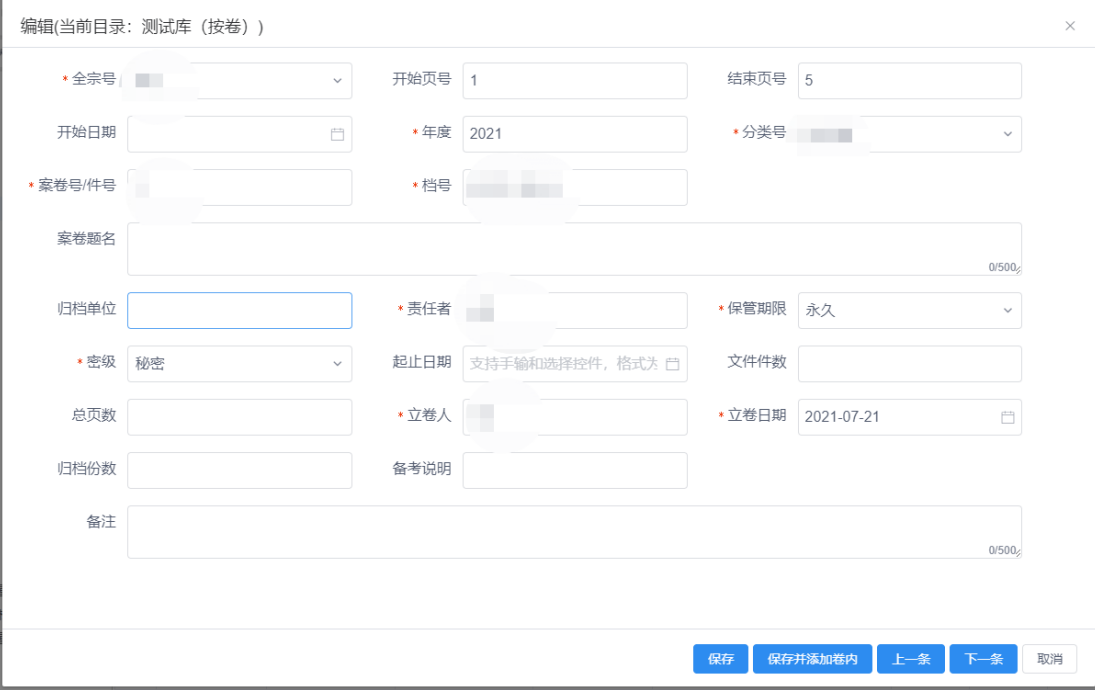Expand the 保管期限 dropdown showing 永久
The height and width of the screenshot is (690, 1095).
pos(1006,311)
